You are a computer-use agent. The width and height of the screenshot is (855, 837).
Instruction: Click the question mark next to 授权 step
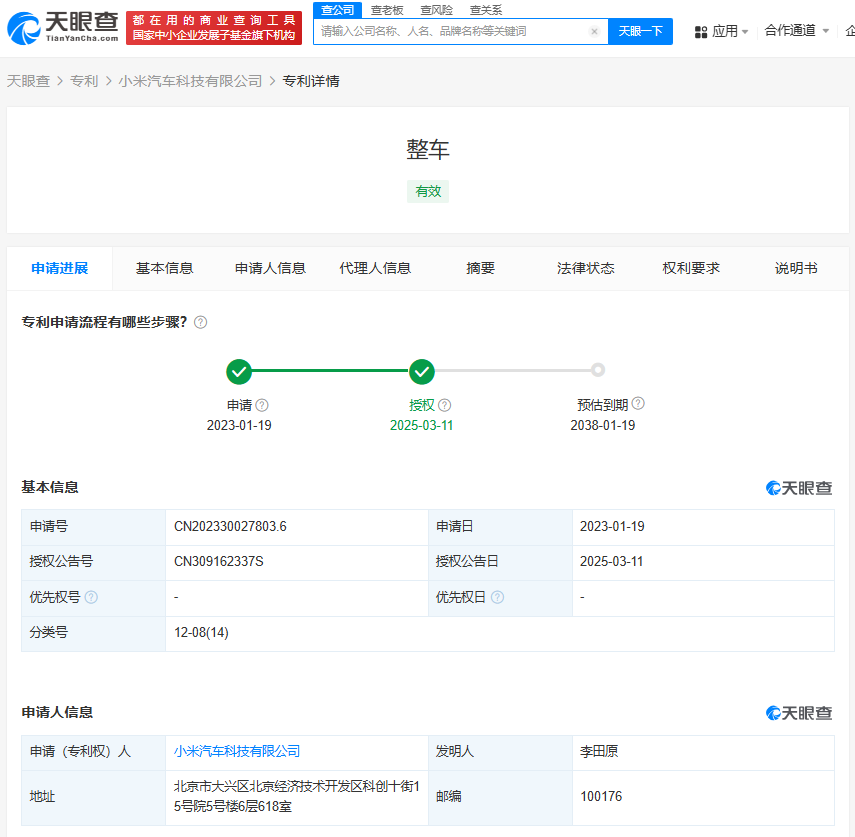click(443, 405)
